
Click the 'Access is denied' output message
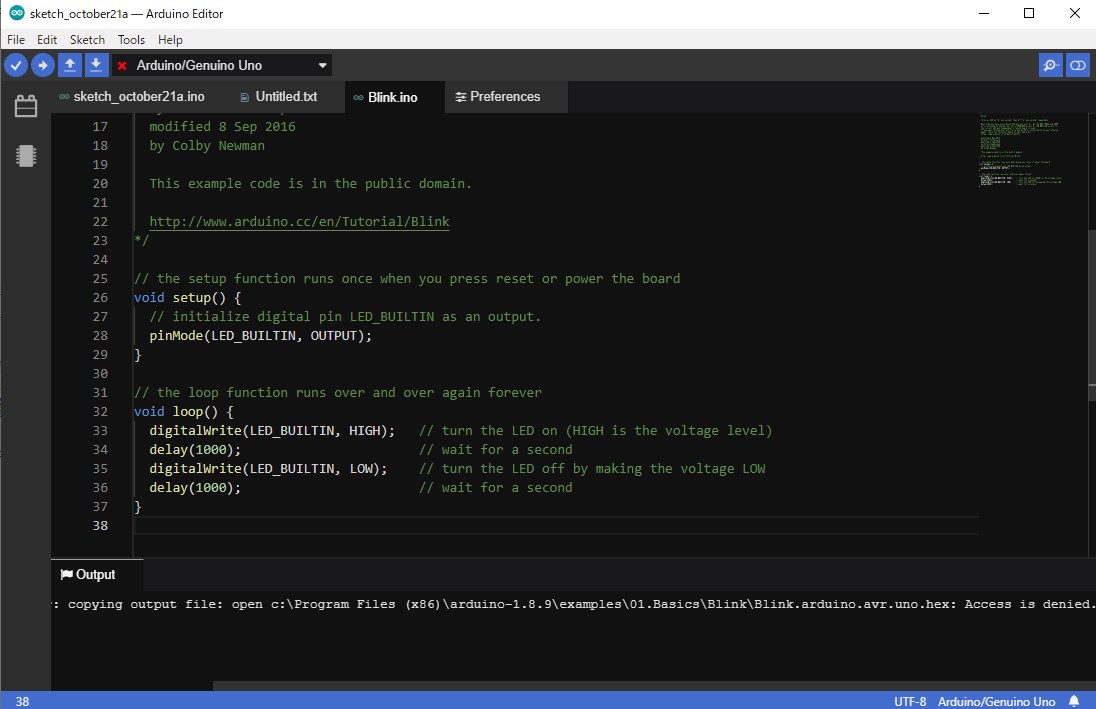[1028, 604]
